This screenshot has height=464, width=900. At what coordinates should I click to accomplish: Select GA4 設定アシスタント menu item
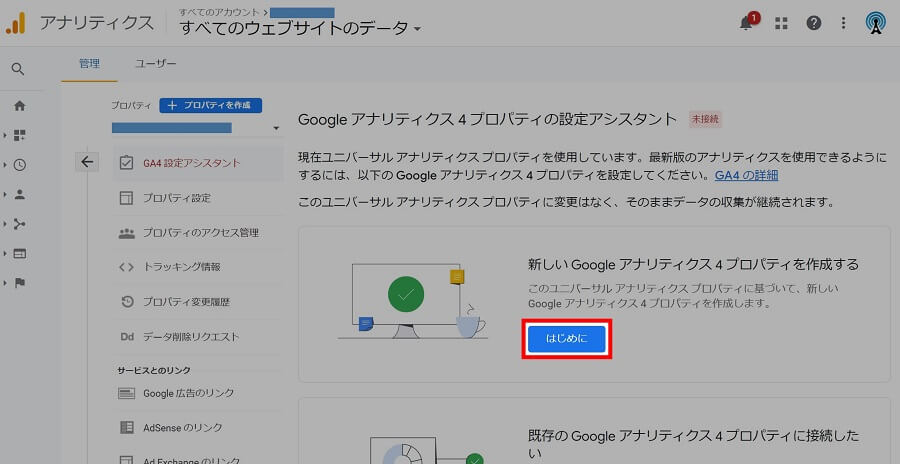click(198, 163)
